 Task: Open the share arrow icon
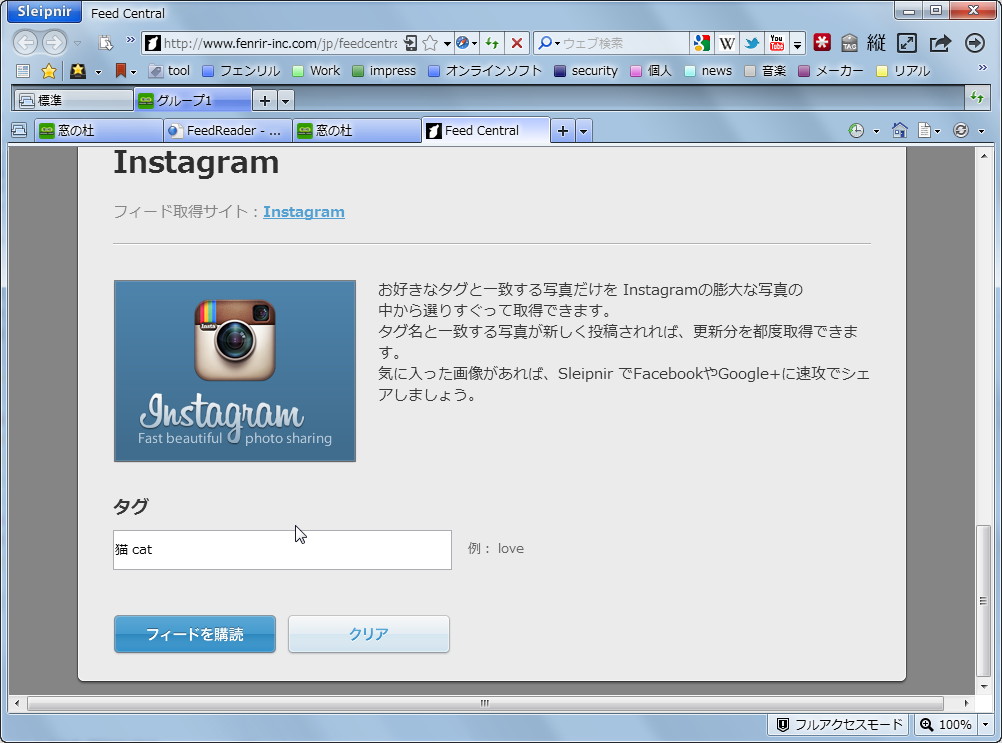939,43
